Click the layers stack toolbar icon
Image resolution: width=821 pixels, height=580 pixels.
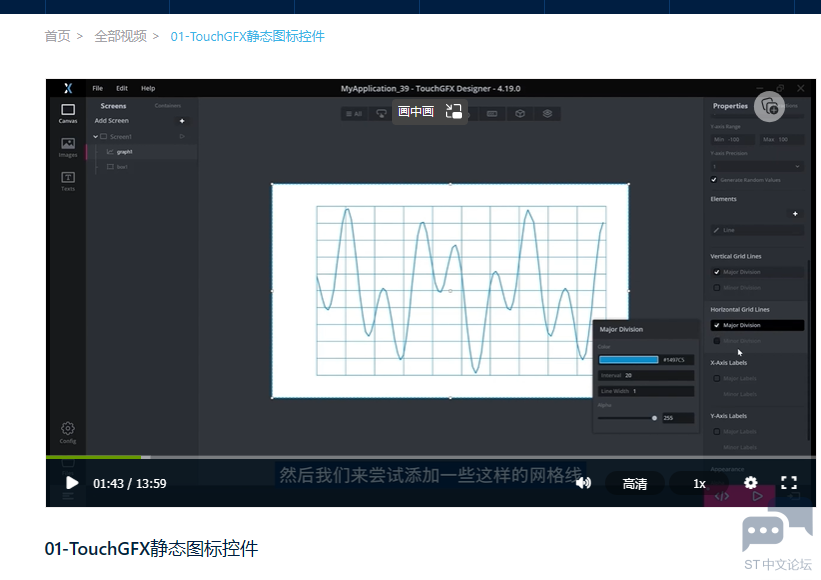click(x=547, y=114)
